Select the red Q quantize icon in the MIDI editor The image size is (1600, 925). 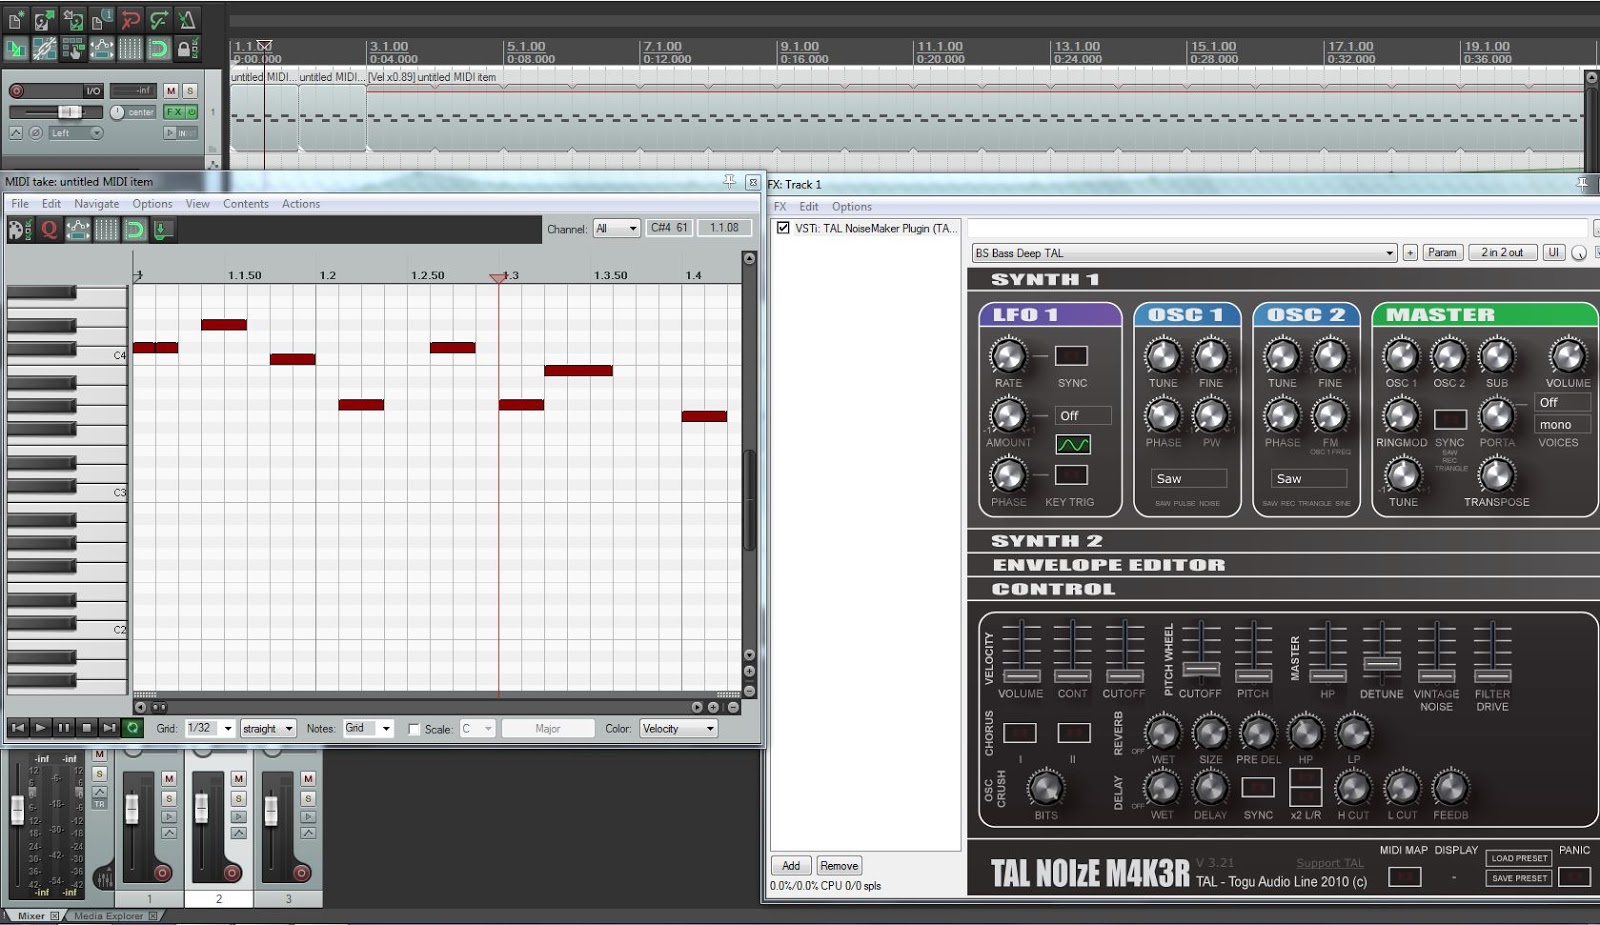pos(48,230)
